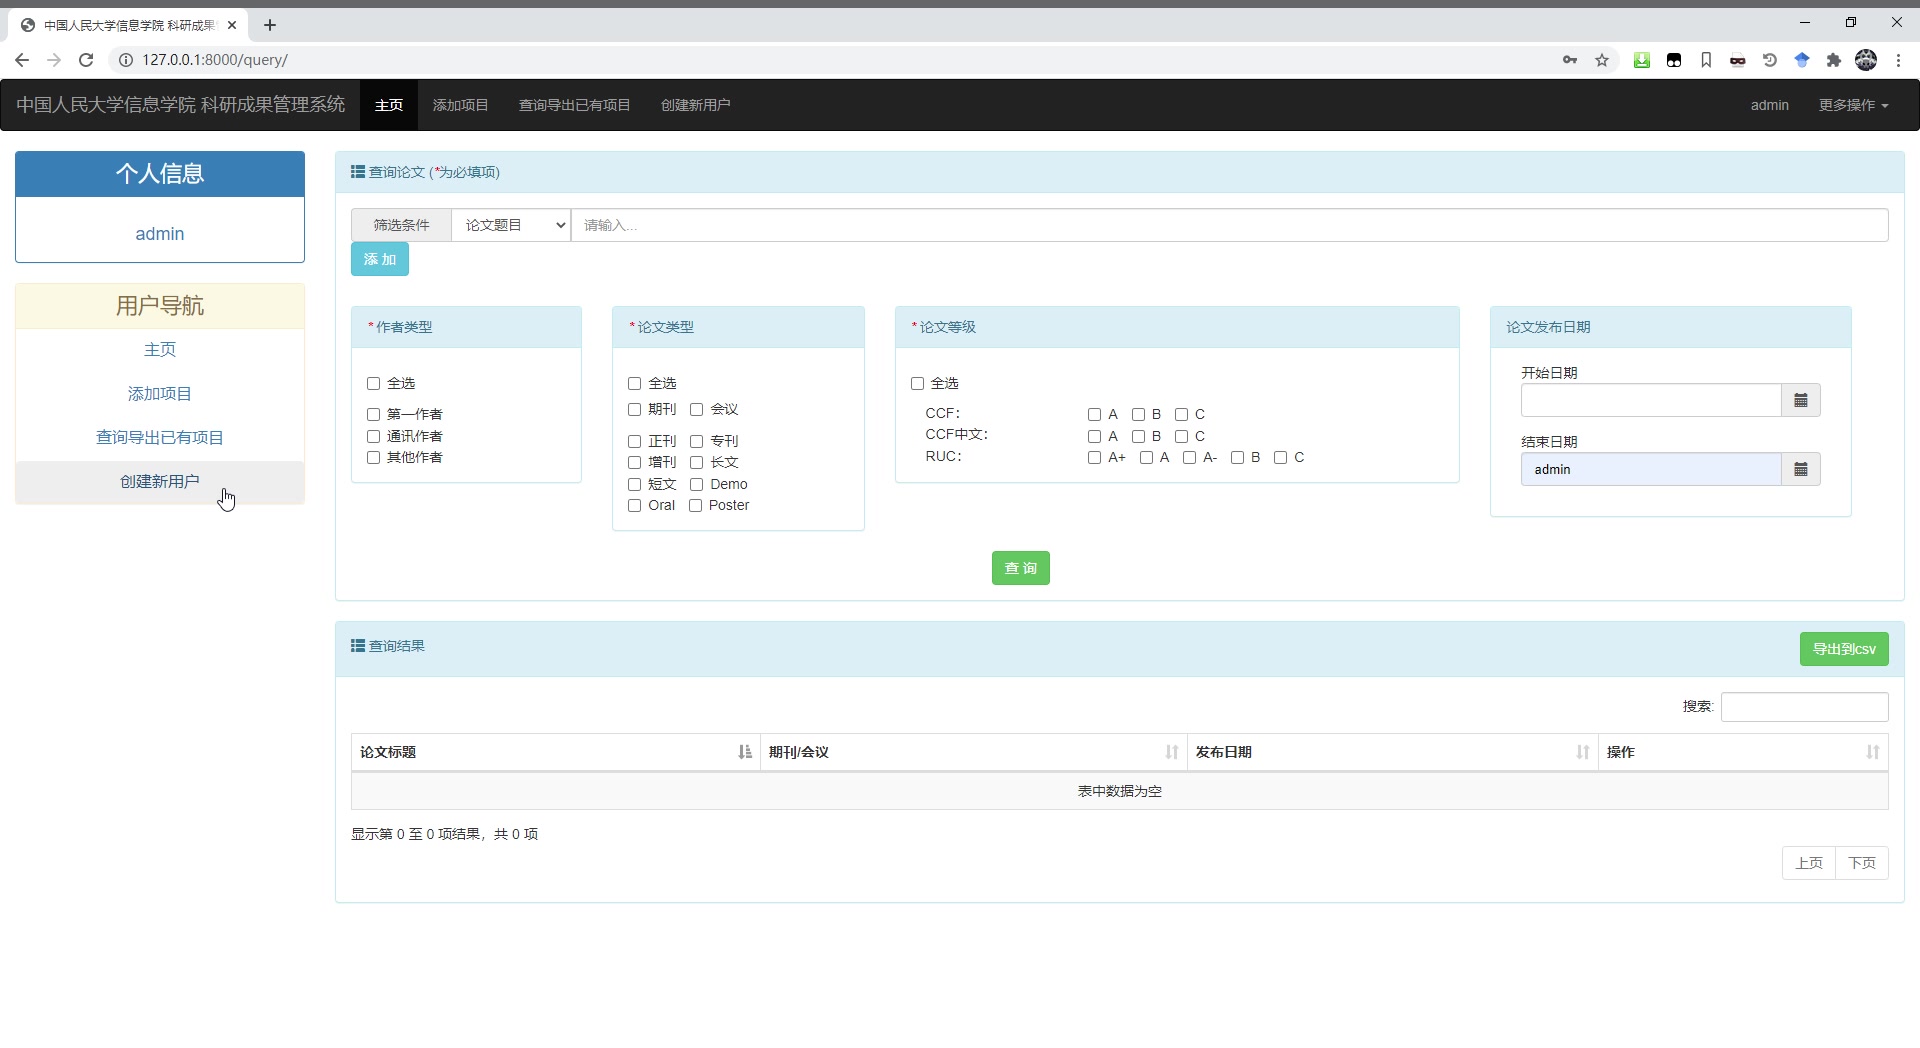Check RUC A+ level checkbox
This screenshot has height=1048, width=1920.
tap(1094, 457)
